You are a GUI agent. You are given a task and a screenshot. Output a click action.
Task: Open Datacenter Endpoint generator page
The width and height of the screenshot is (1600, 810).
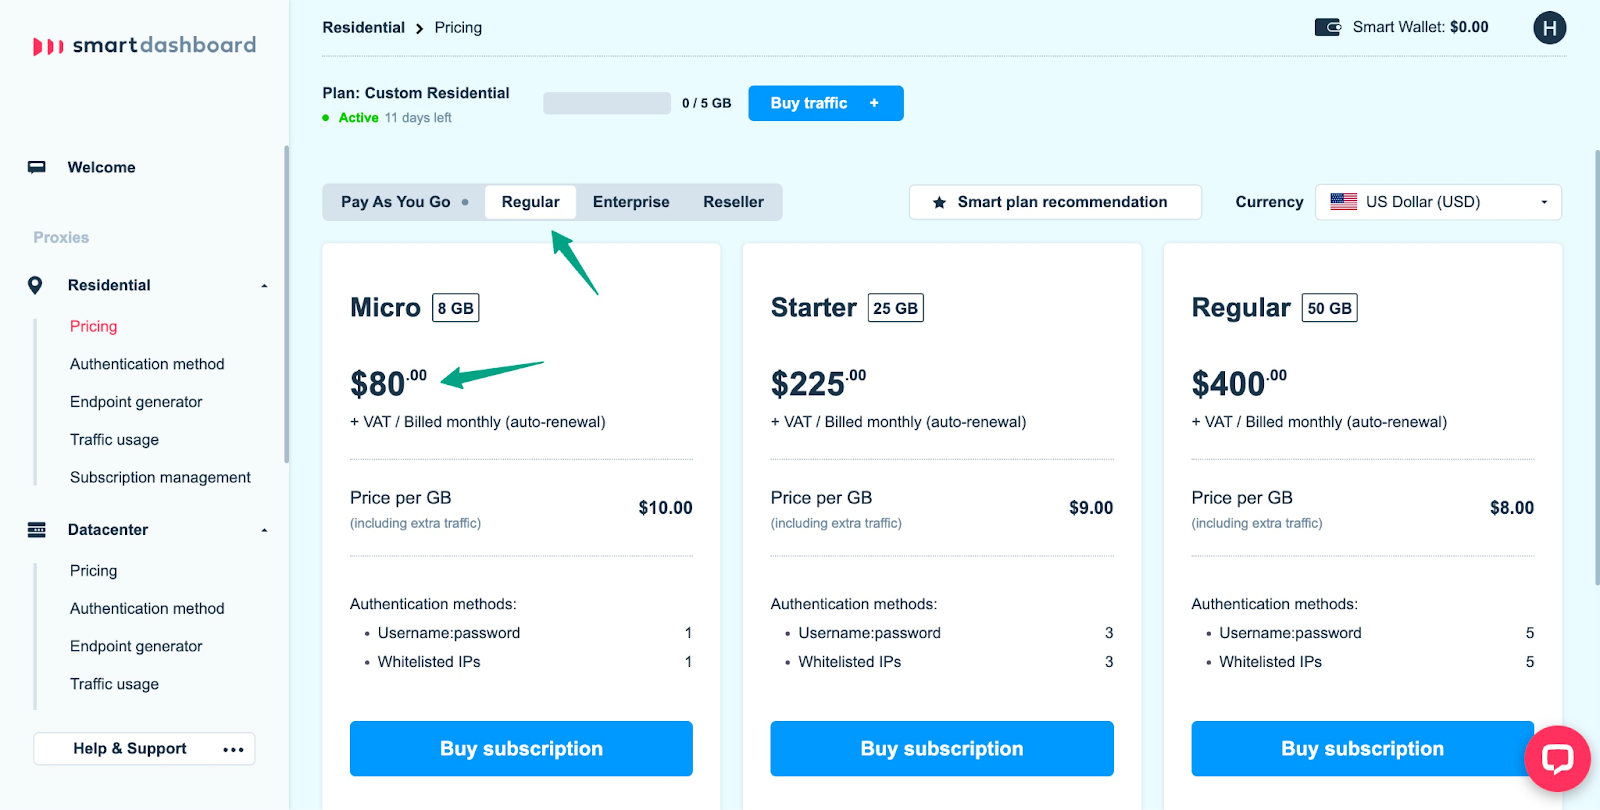136,646
